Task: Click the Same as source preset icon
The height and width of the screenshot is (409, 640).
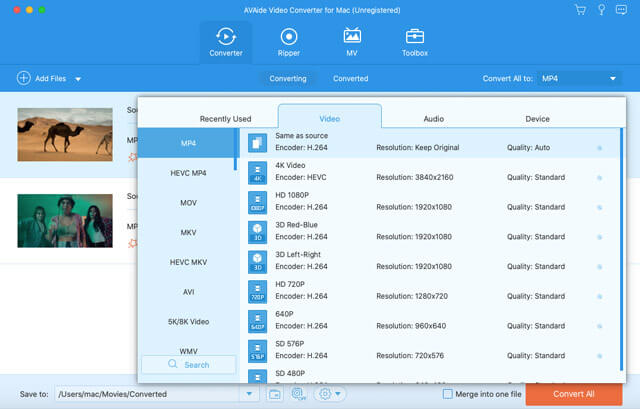Action: (257, 143)
